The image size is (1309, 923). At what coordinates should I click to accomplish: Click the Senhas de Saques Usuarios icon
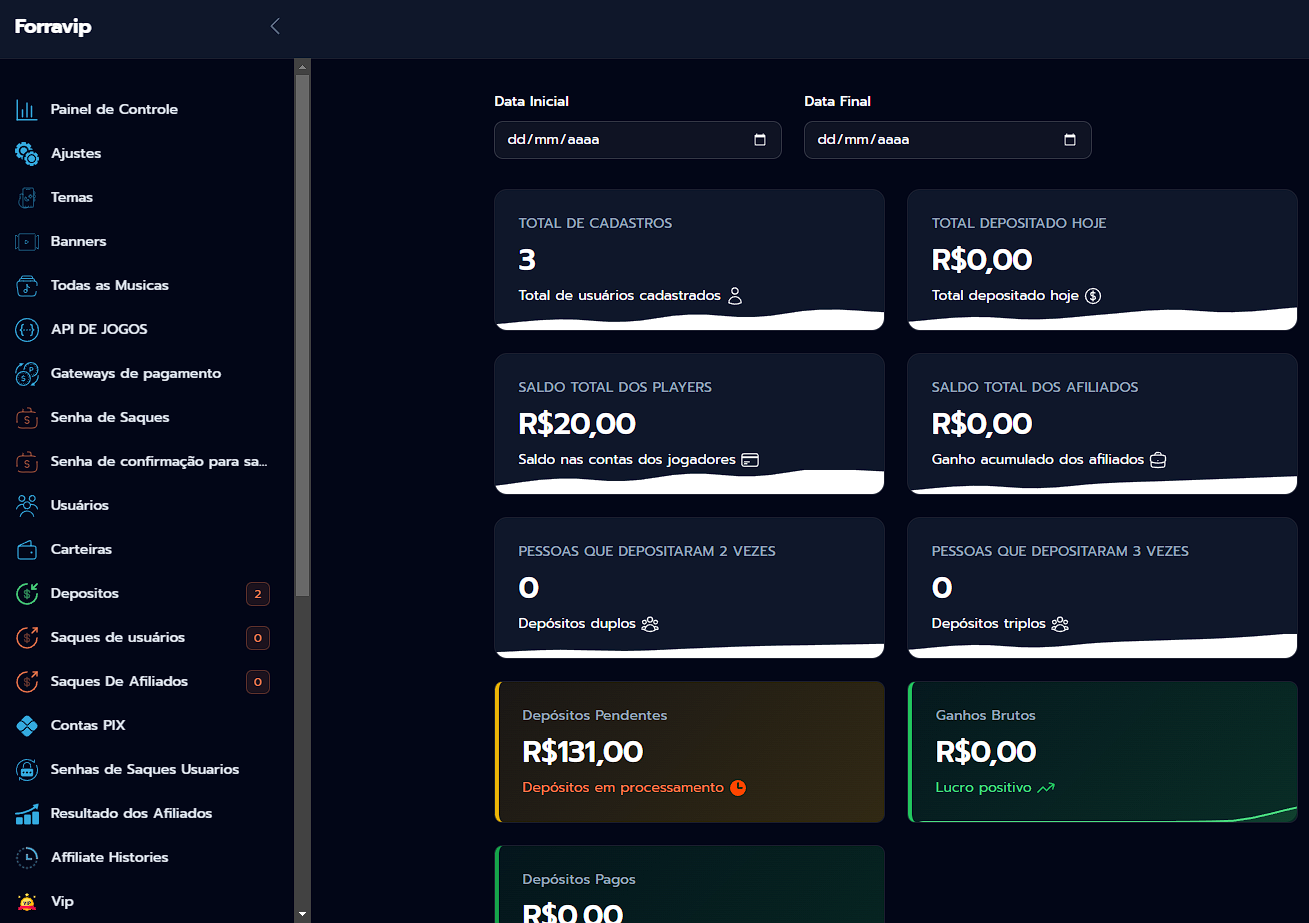click(27, 769)
